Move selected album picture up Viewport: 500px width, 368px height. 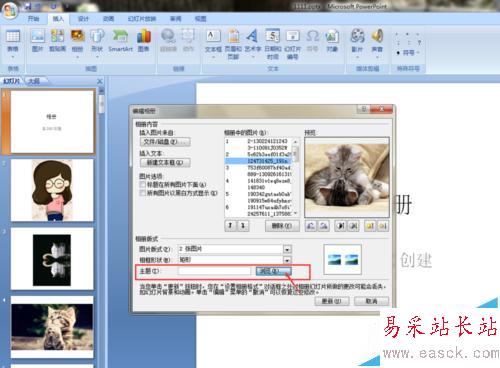[x=230, y=226]
